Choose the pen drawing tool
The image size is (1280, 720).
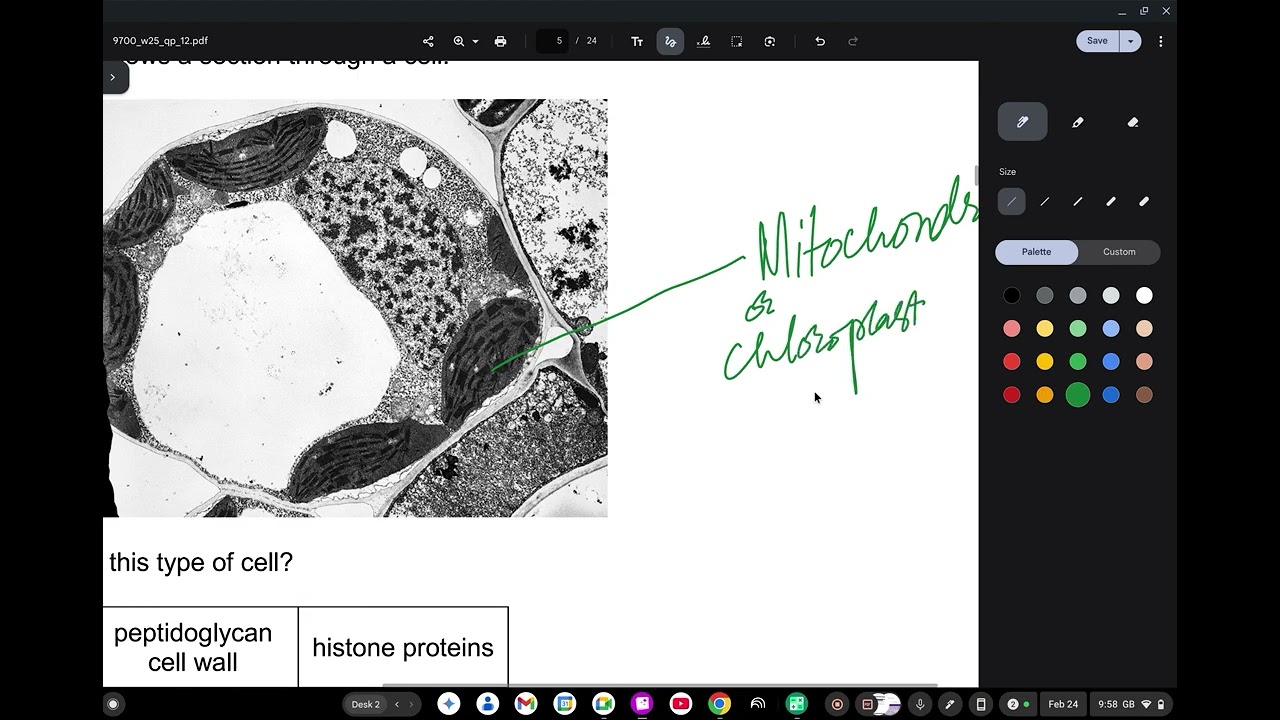point(1022,122)
